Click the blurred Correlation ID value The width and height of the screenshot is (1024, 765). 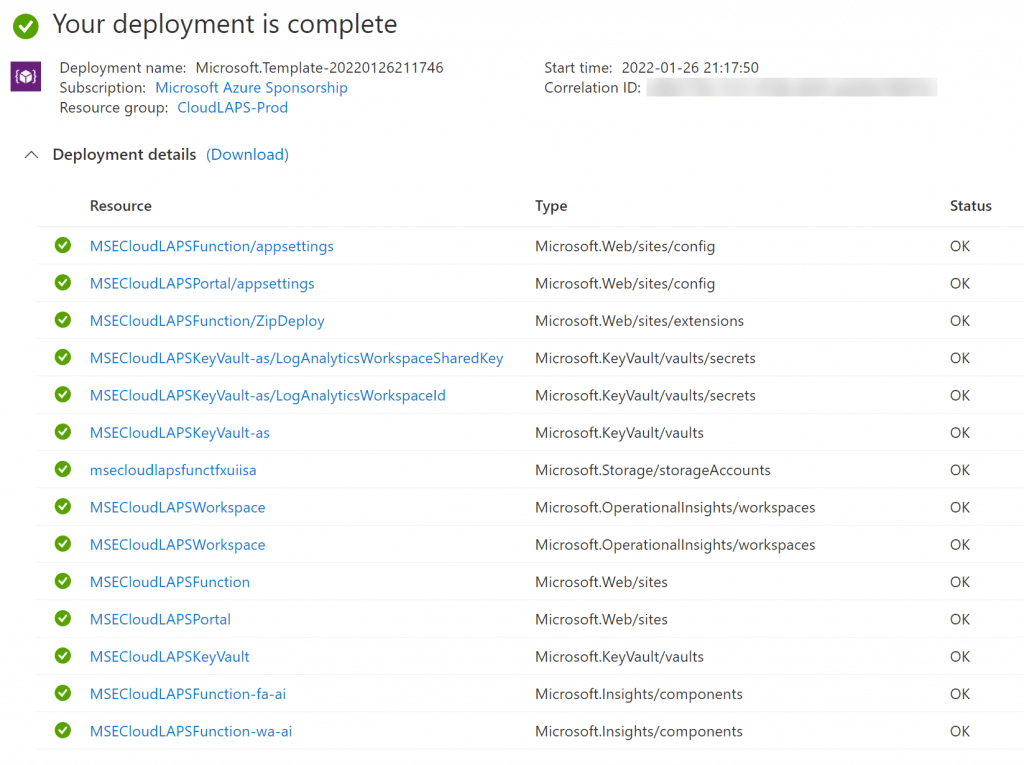(x=792, y=88)
